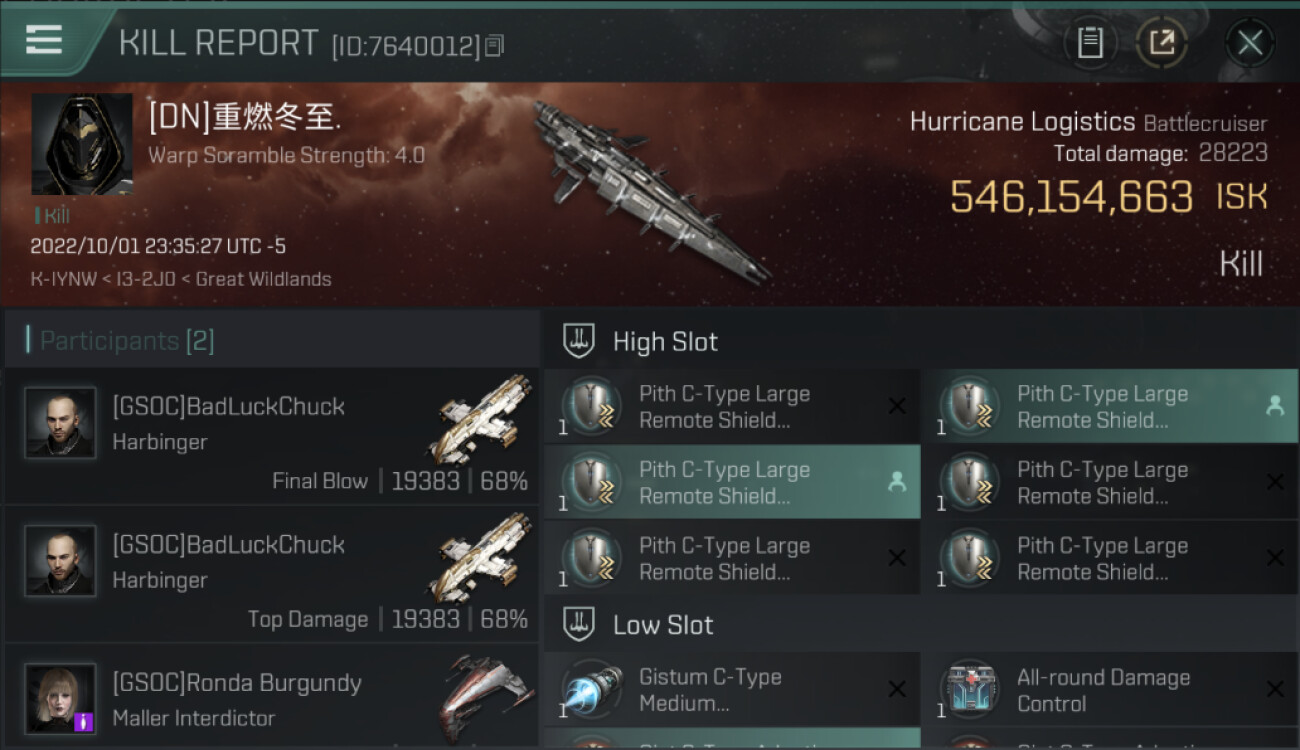Viewport: 1300px width, 750px height.
Task: Toggle highlighted left Pith C-Type shield module
Action: [732, 482]
